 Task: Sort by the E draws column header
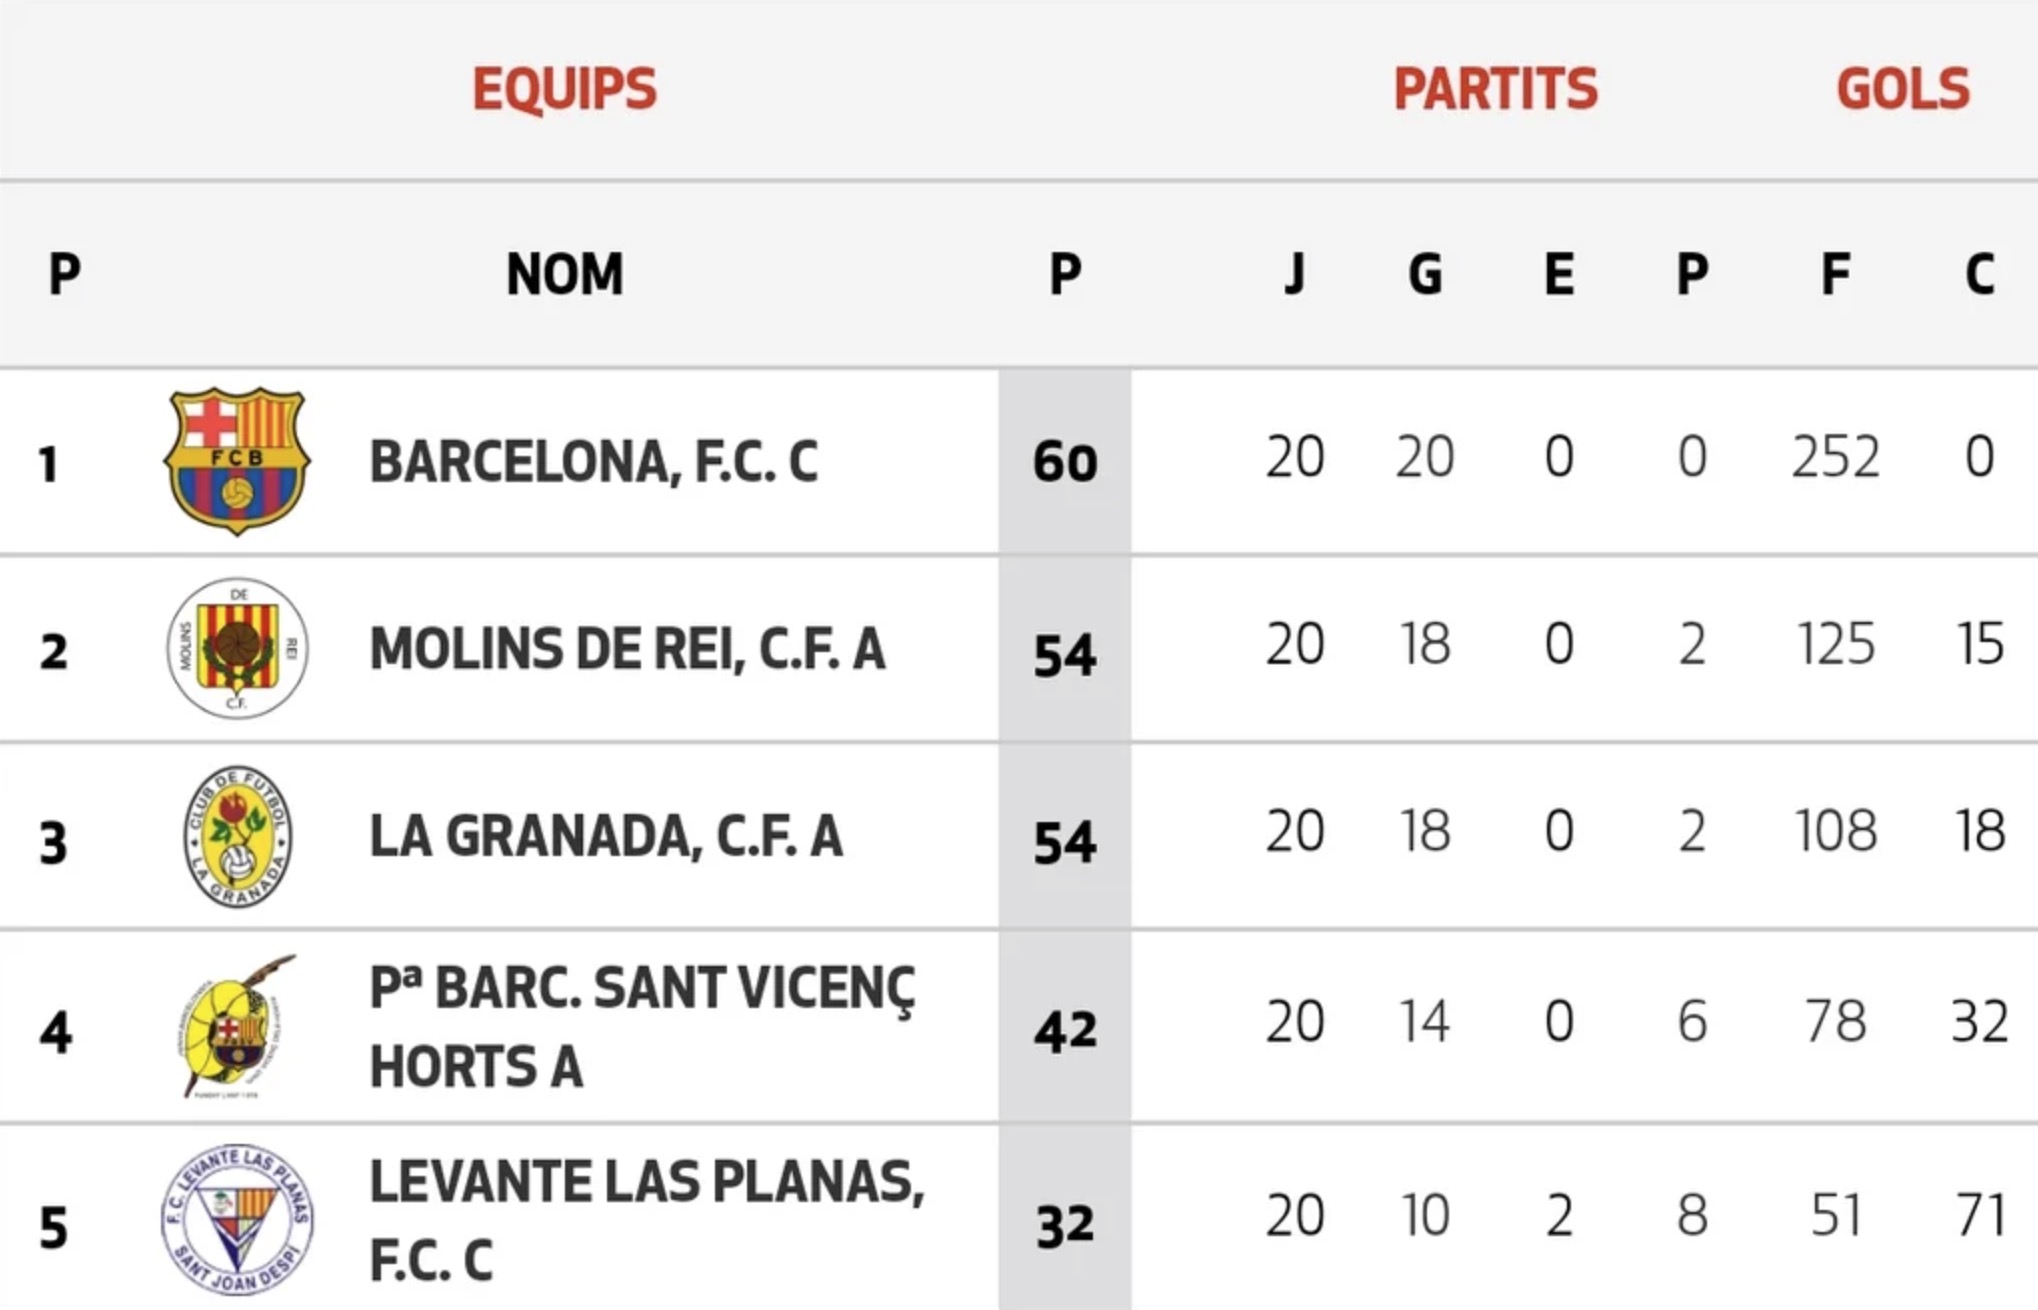point(1559,274)
